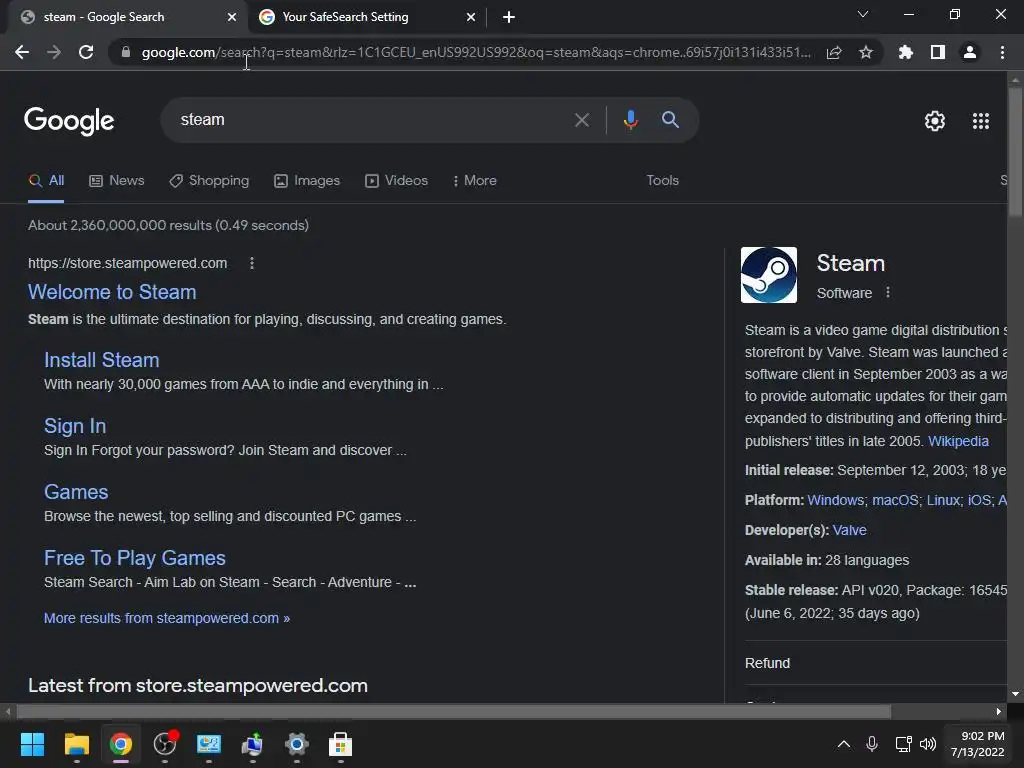Open Chrome side panel icon
1024x768 pixels.
pyautogui.click(x=938, y=52)
